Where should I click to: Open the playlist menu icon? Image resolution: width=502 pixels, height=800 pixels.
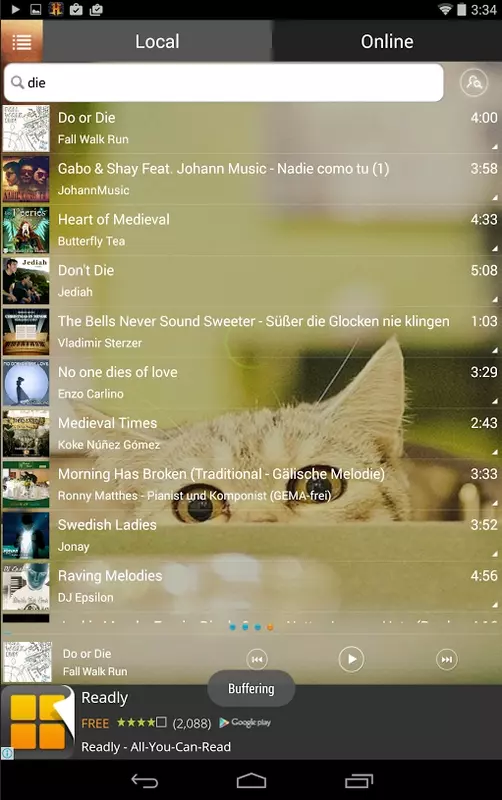point(21,41)
